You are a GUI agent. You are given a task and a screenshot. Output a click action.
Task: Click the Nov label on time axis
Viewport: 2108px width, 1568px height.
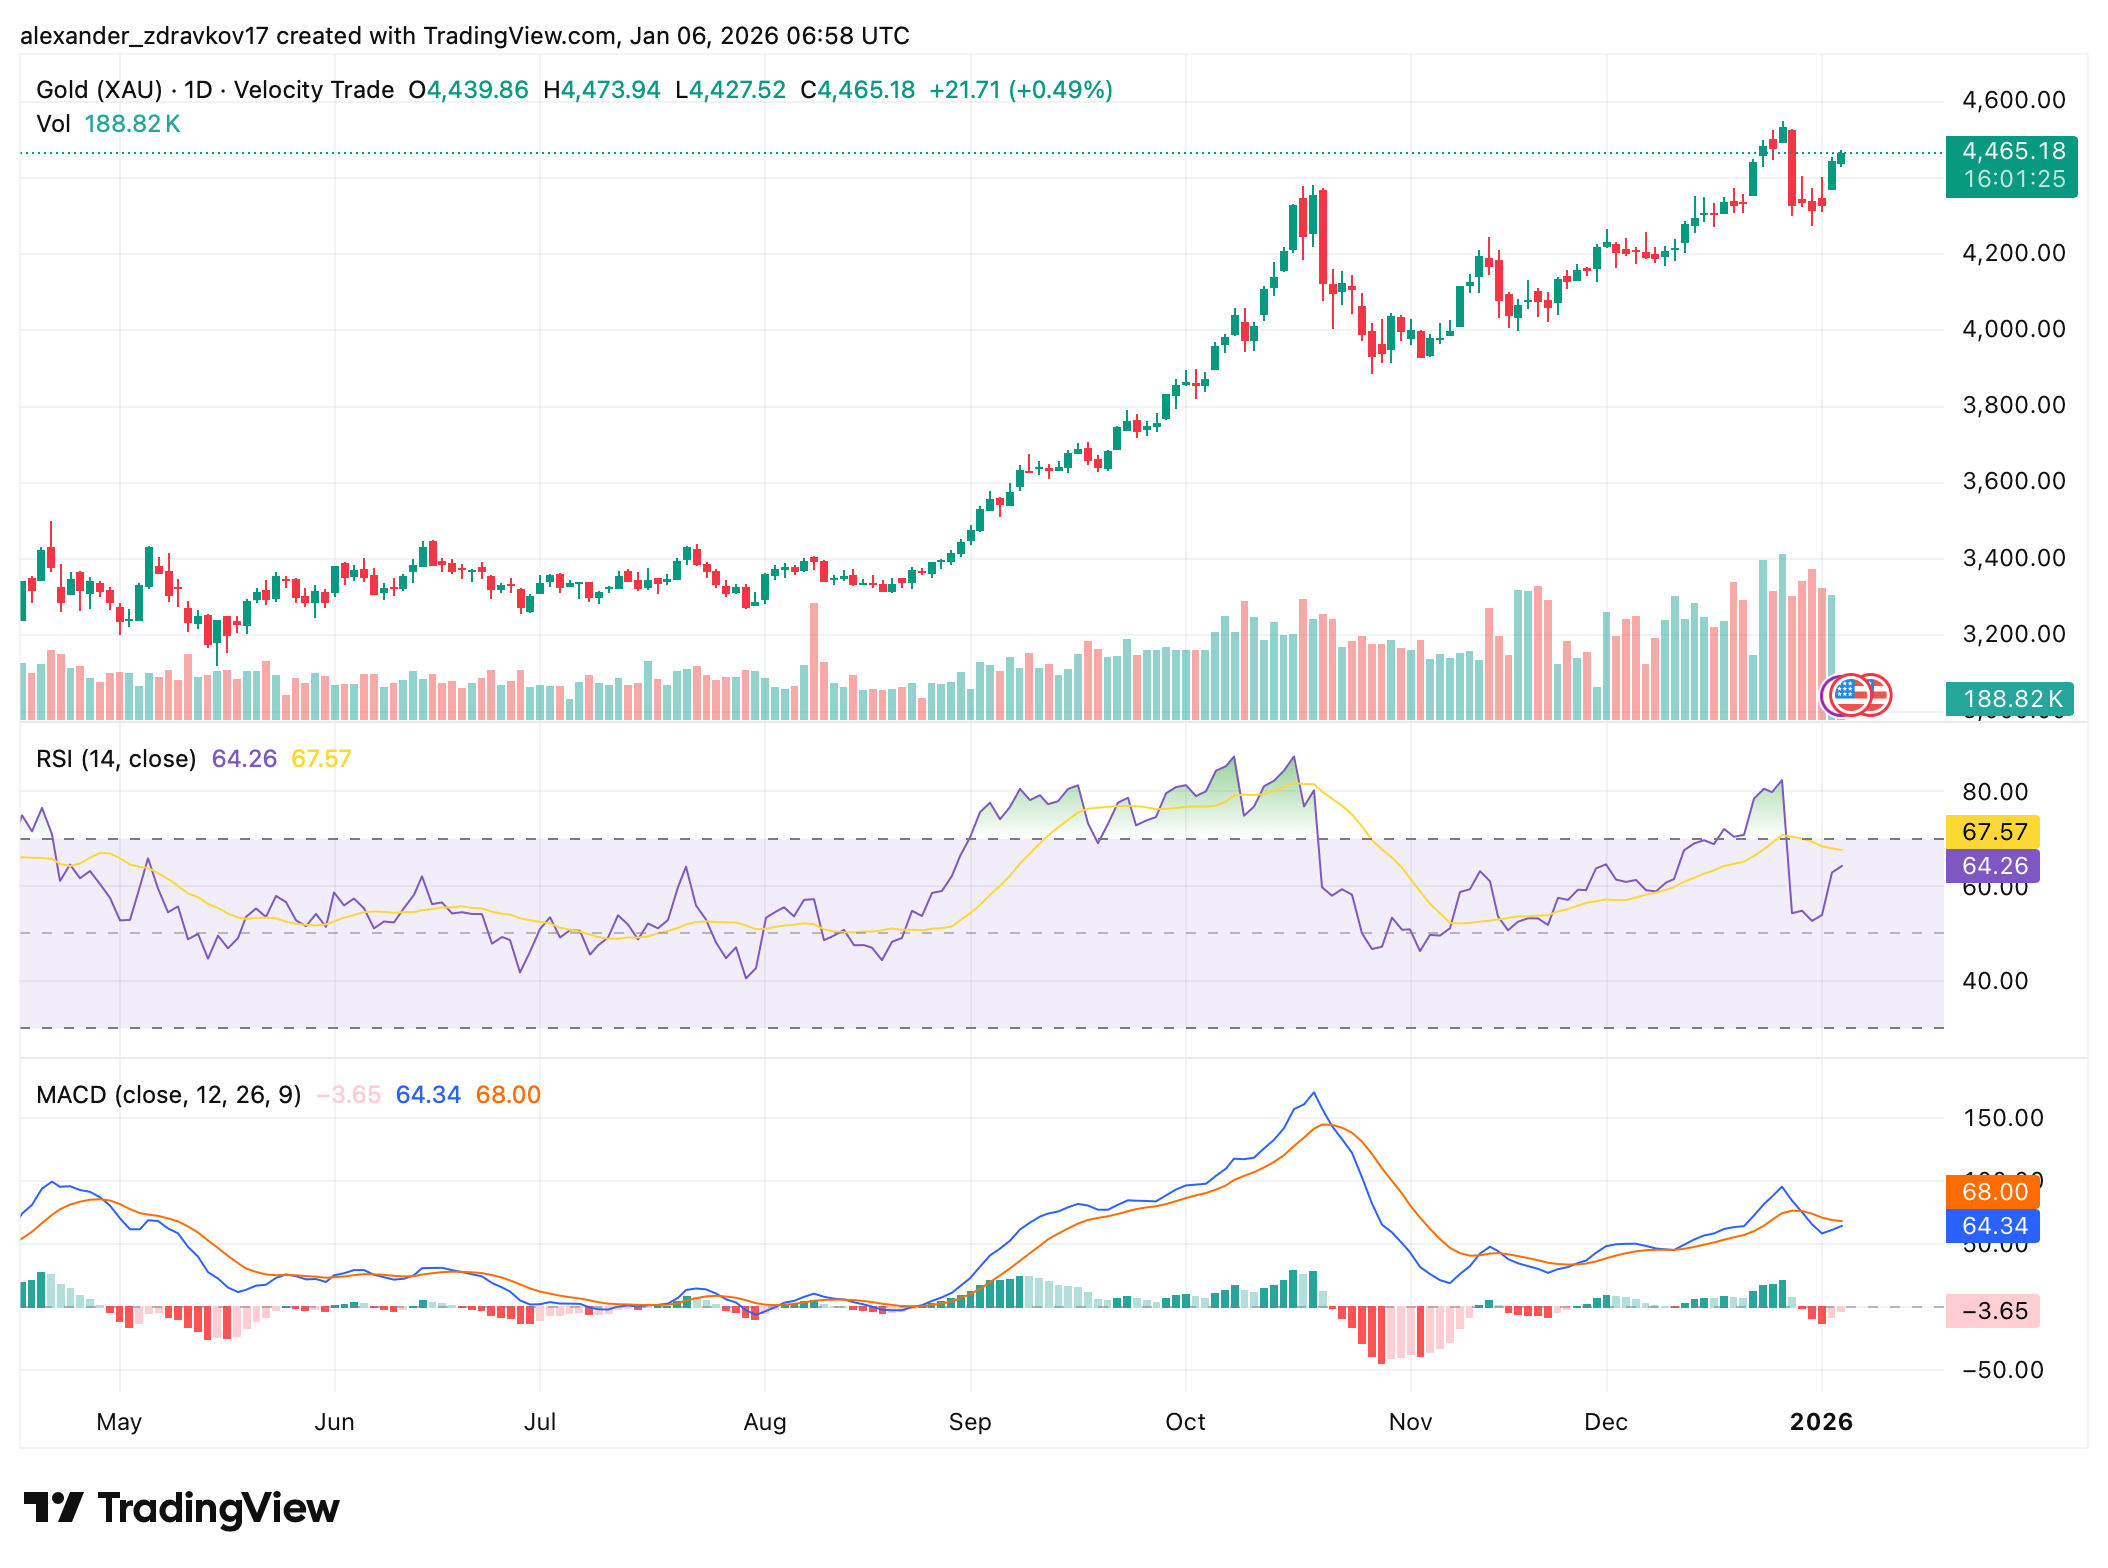(x=1410, y=1422)
